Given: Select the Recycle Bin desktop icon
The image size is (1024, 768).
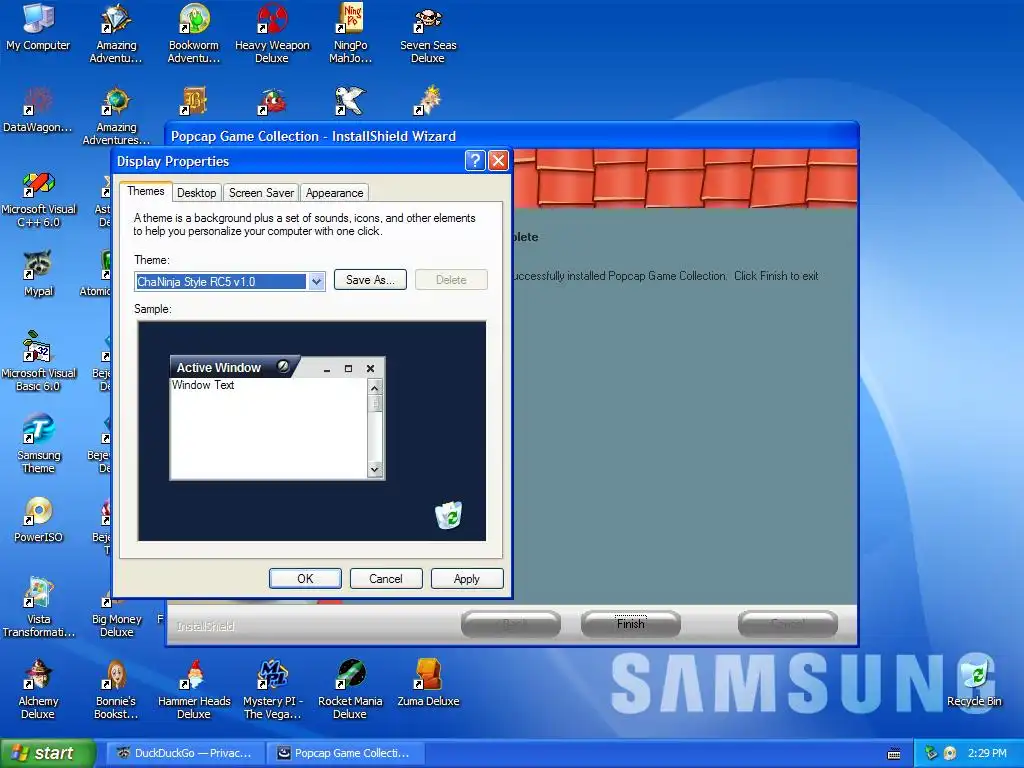Looking at the screenshot, I should 974,683.
